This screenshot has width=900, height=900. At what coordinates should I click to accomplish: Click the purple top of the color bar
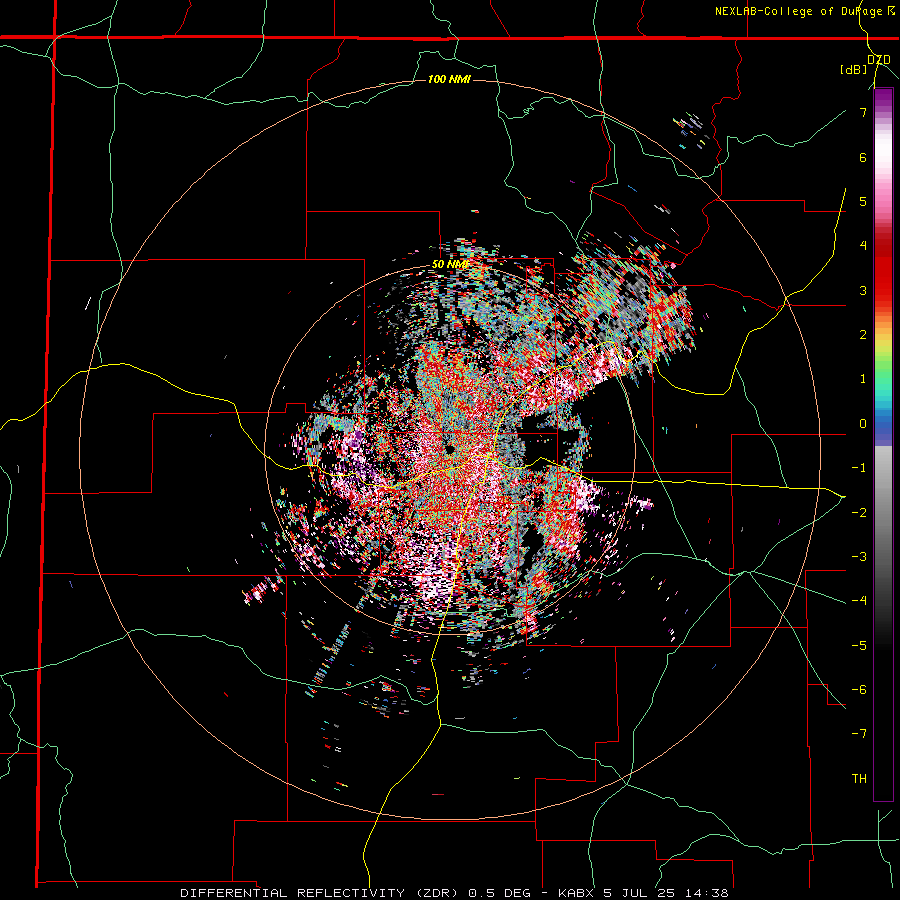[x=883, y=99]
